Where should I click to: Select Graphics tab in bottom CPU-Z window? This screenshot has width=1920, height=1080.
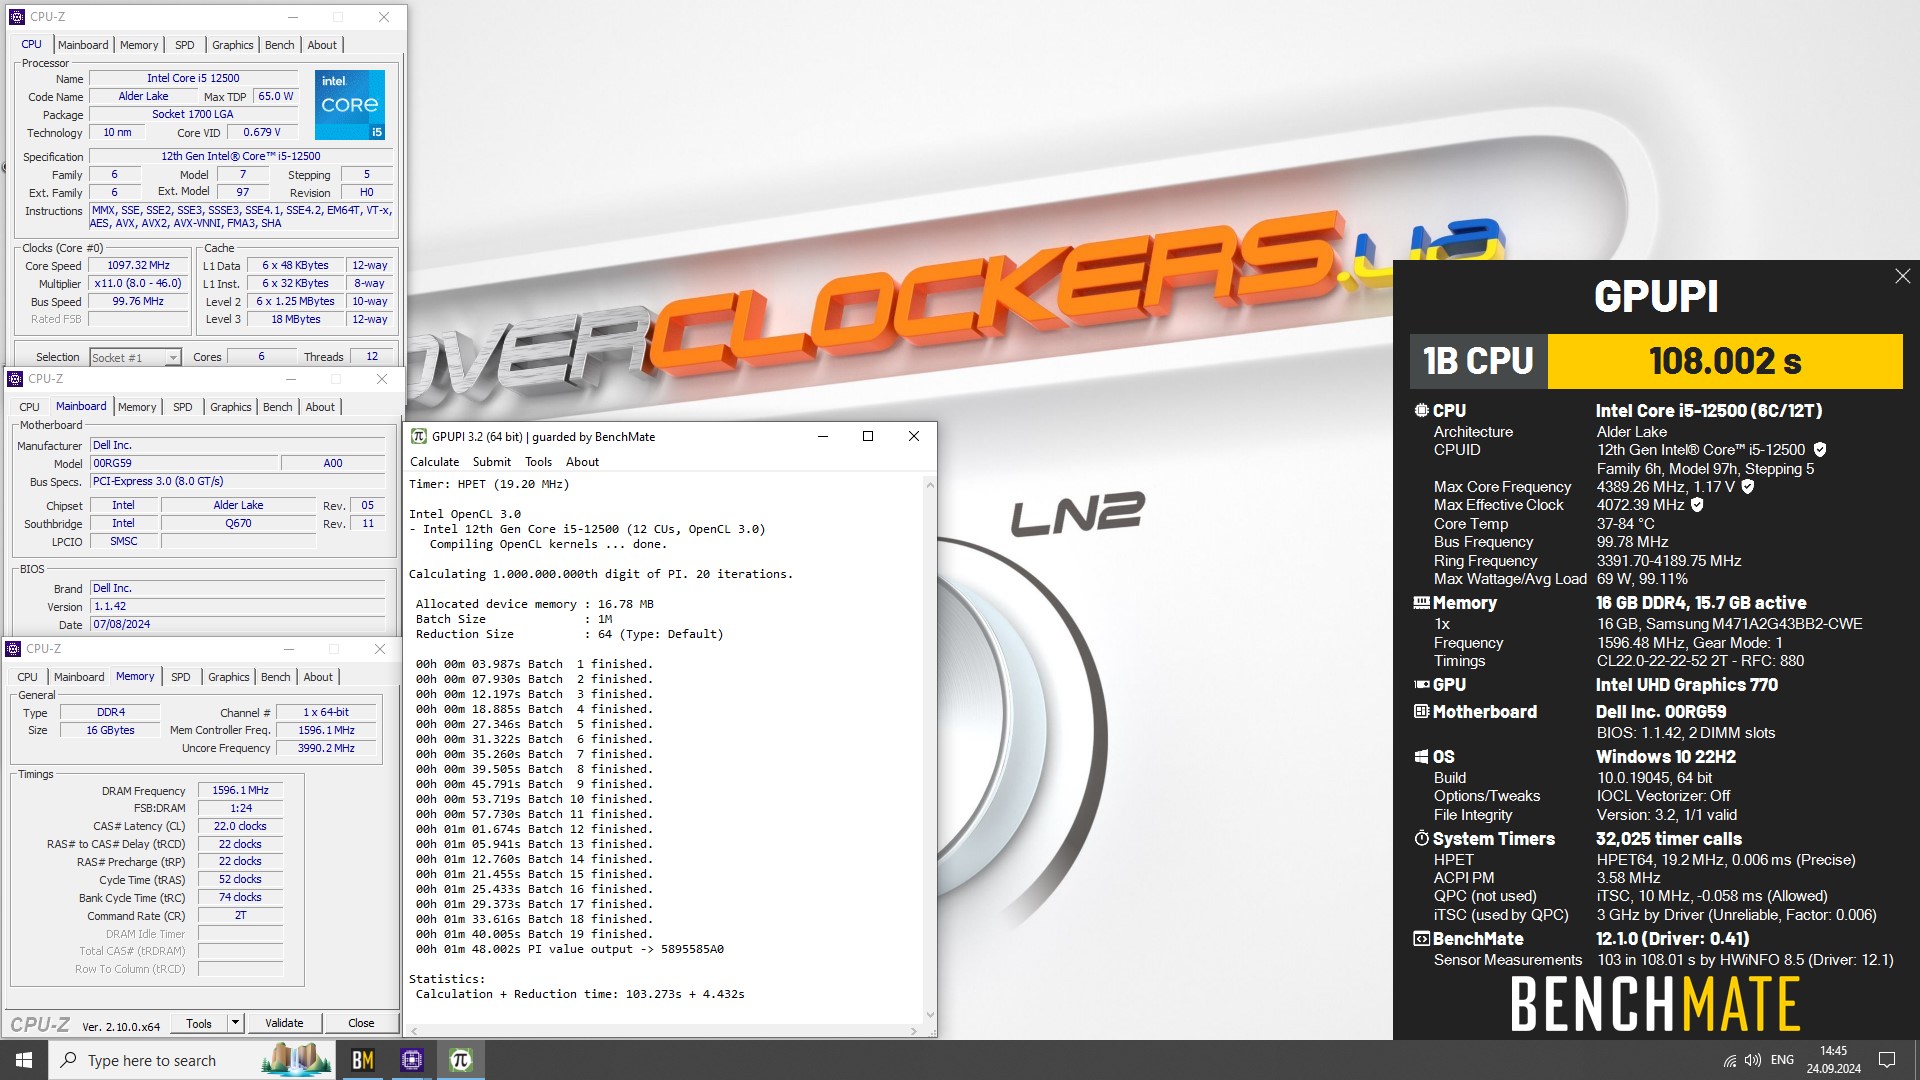tap(229, 677)
